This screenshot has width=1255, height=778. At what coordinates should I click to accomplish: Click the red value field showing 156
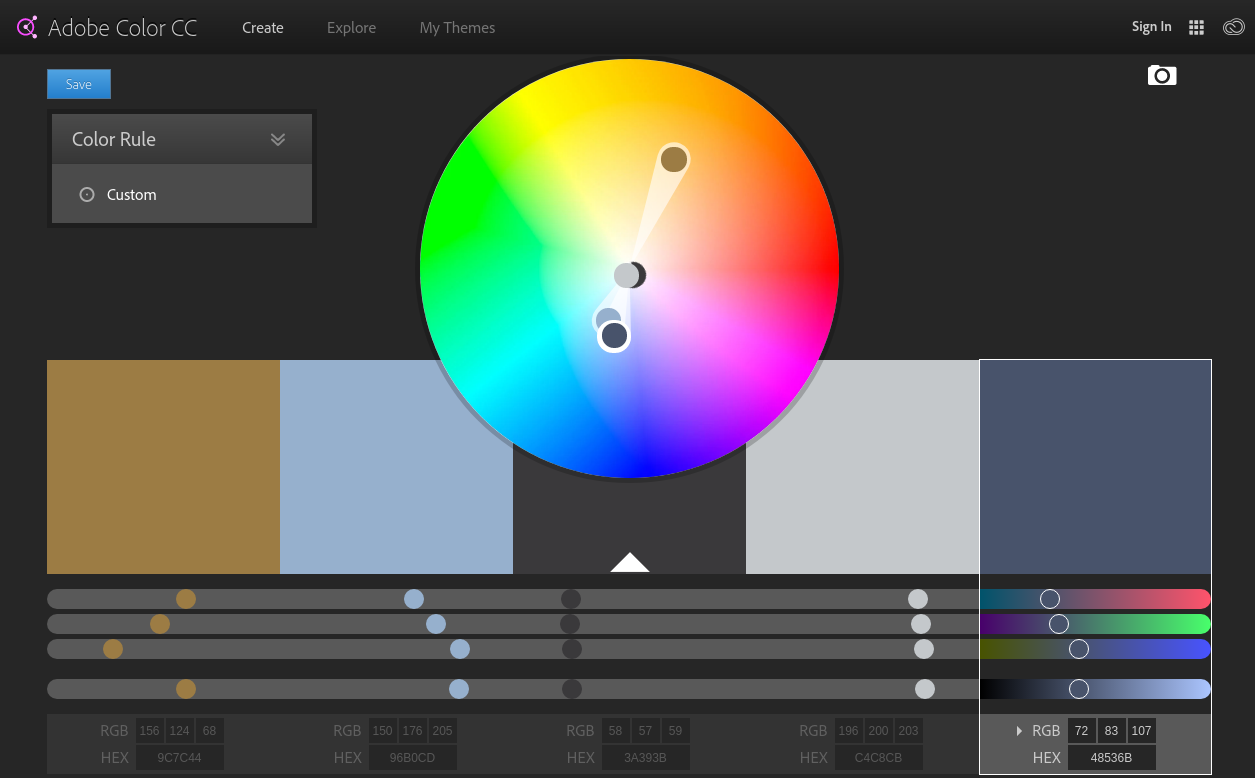point(149,731)
